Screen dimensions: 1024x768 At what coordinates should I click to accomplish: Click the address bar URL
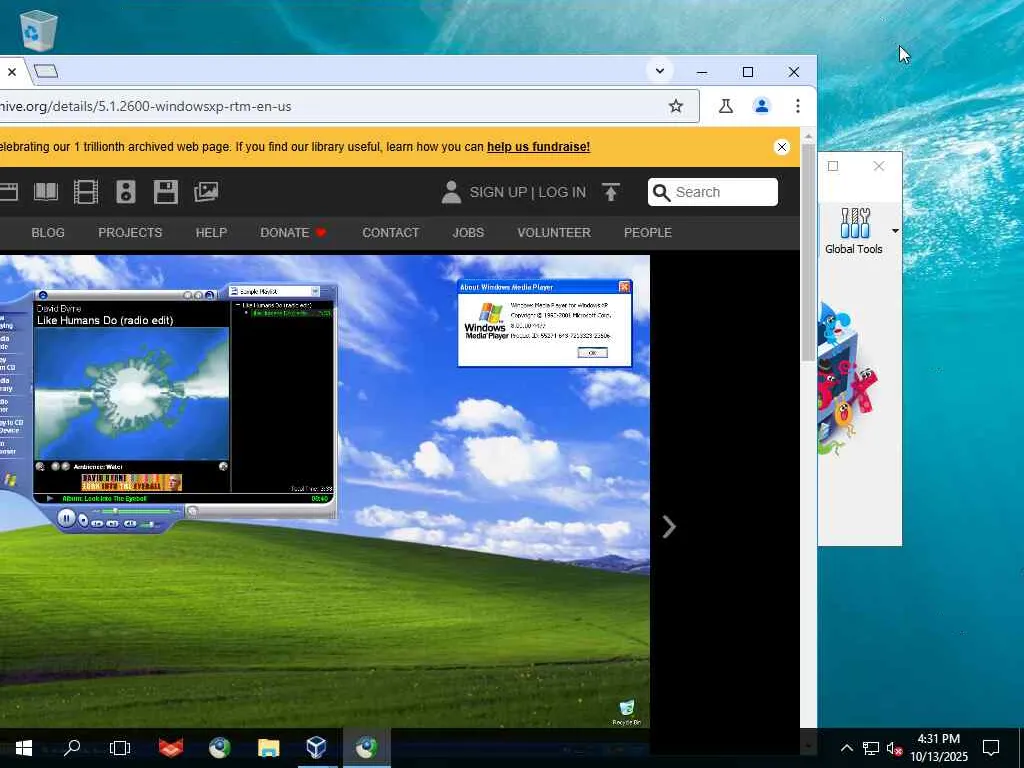click(x=146, y=106)
